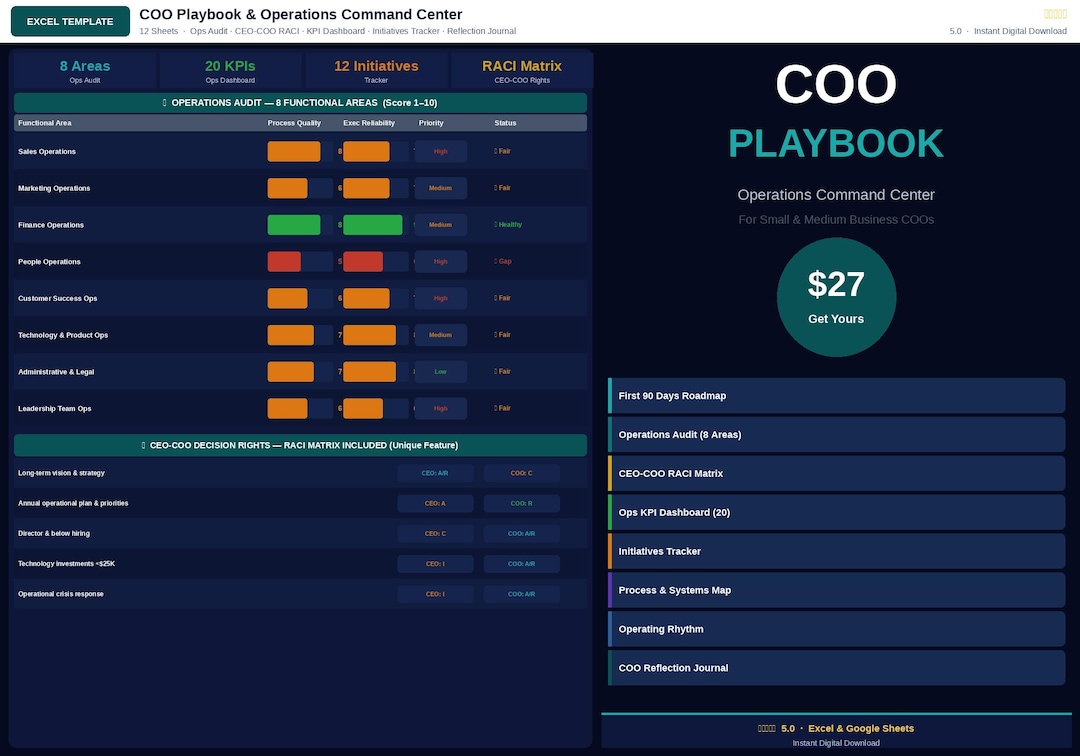Viewport: 1080px width, 756px height.
Task: Click the Medium priority badge for Technology & Product Ops
Action: pyautogui.click(x=441, y=335)
